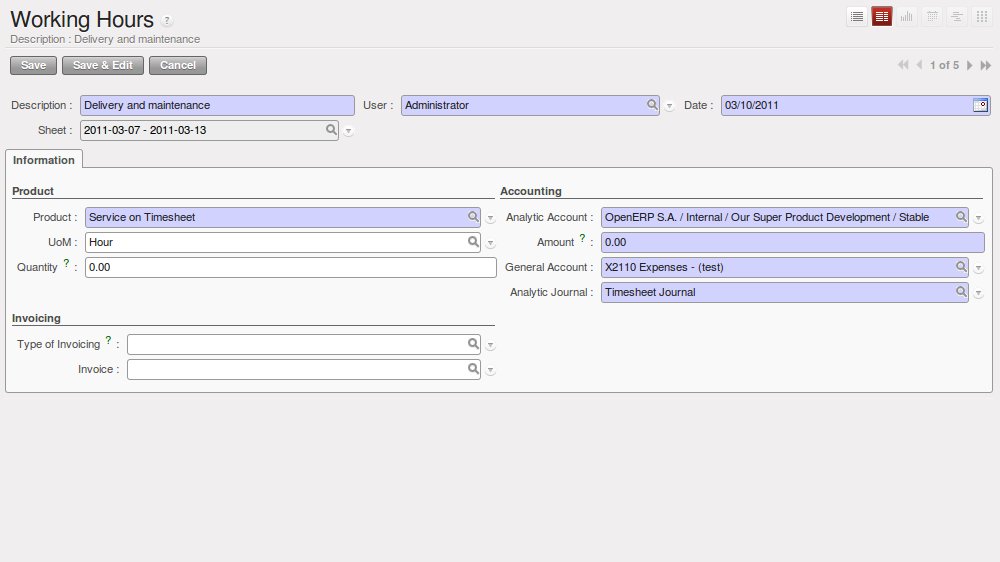The image size is (1000, 562).
Task: Click the Save button
Action: coord(34,65)
